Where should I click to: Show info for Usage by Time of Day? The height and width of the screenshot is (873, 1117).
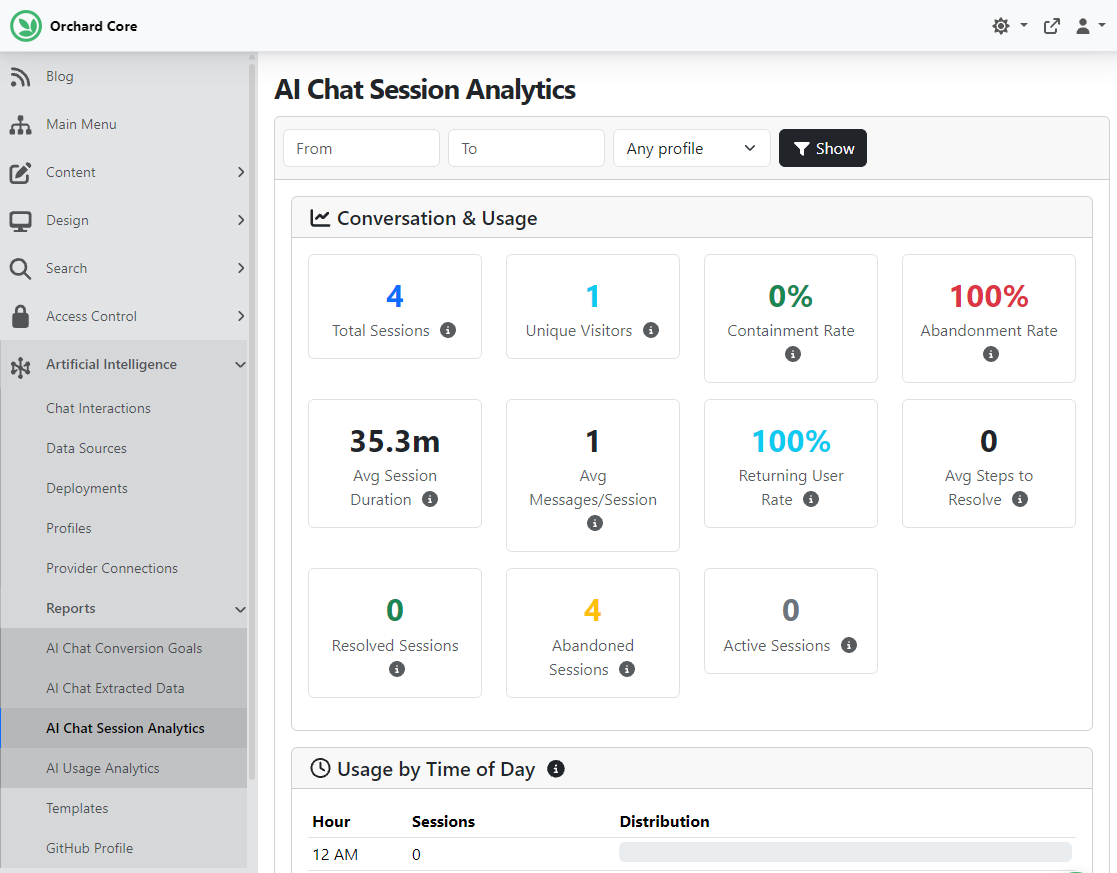pyautogui.click(x=556, y=769)
